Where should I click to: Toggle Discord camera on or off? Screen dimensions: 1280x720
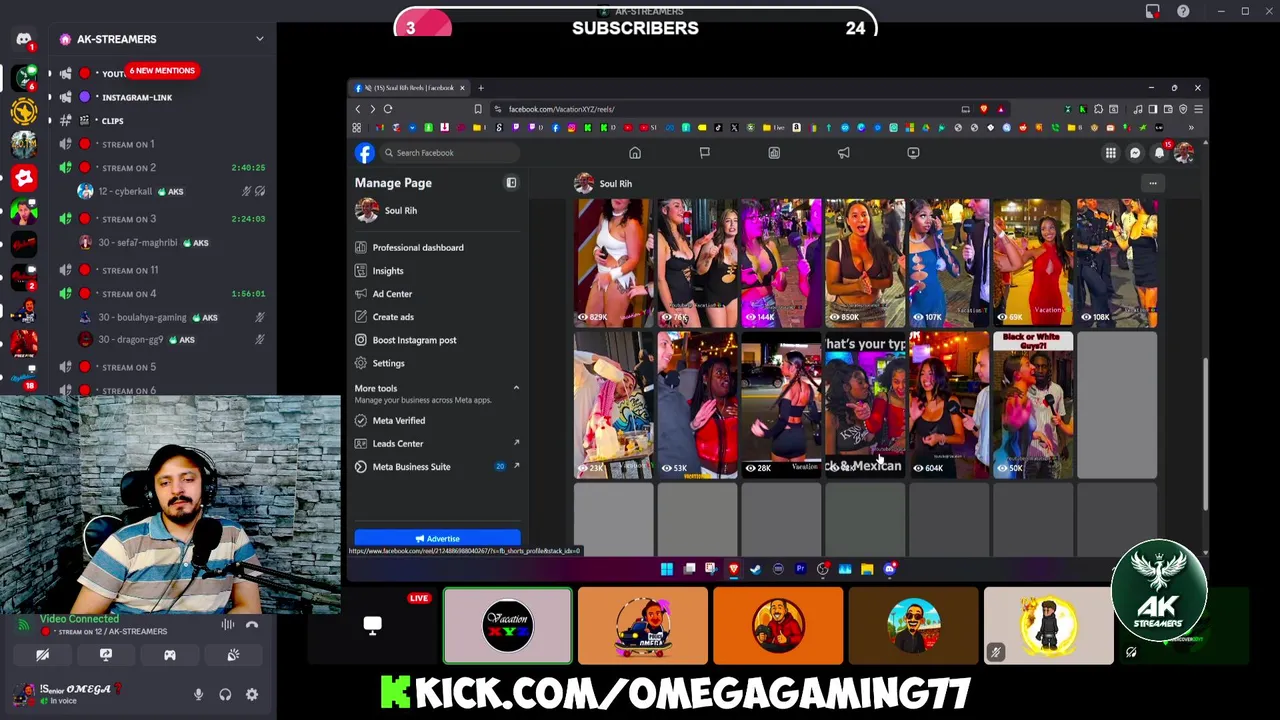42,655
